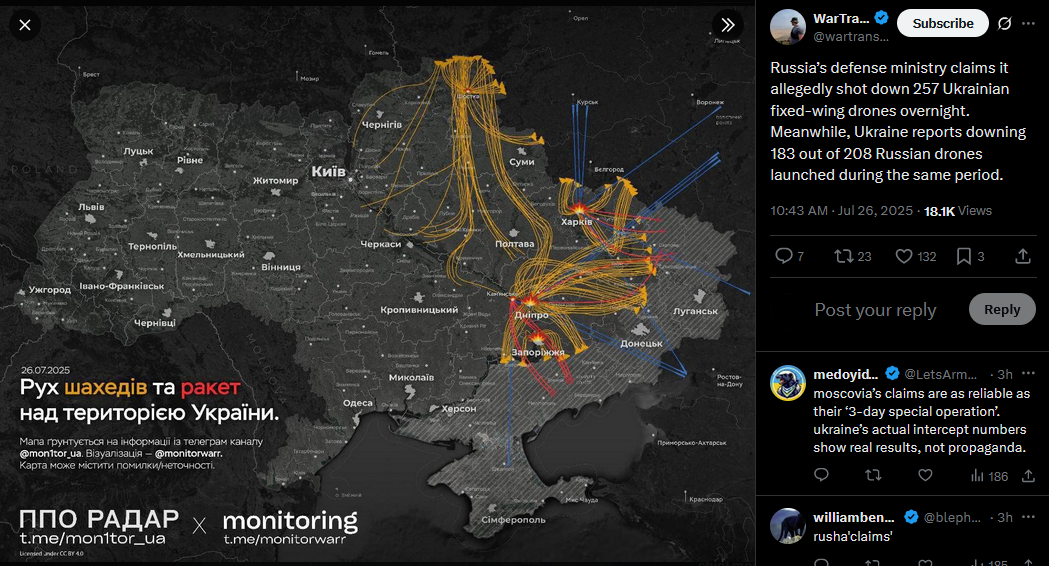Share the main tweet

(x=1023, y=256)
